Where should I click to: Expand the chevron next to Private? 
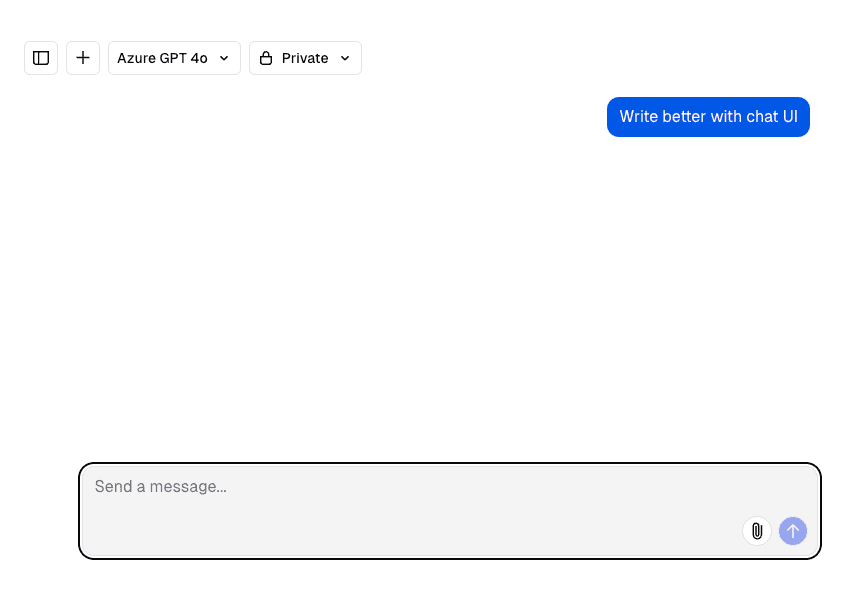[x=344, y=58]
